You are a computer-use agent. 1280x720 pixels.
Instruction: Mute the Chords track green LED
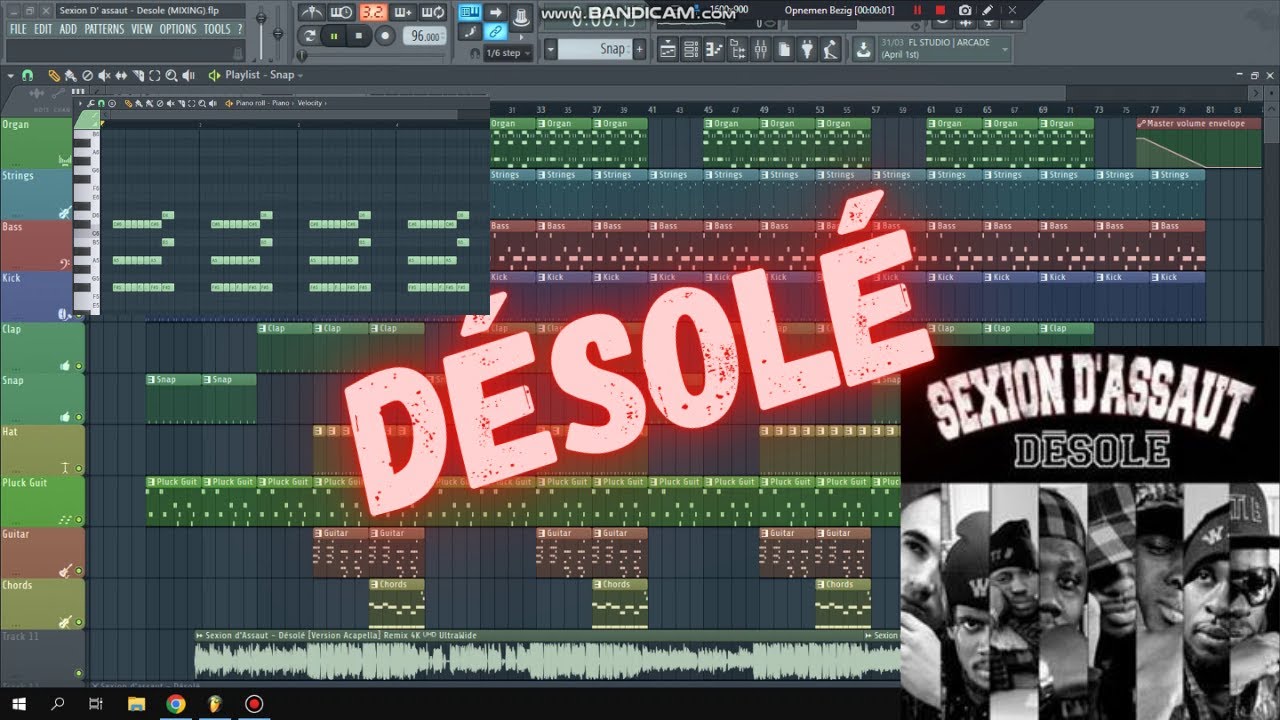click(x=79, y=622)
